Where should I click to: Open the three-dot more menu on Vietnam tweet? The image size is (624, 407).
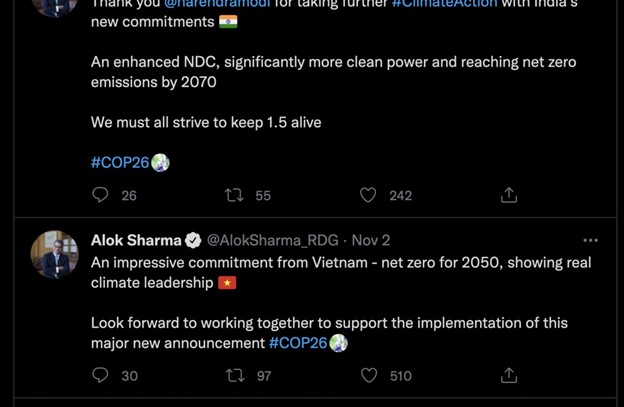point(590,240)
